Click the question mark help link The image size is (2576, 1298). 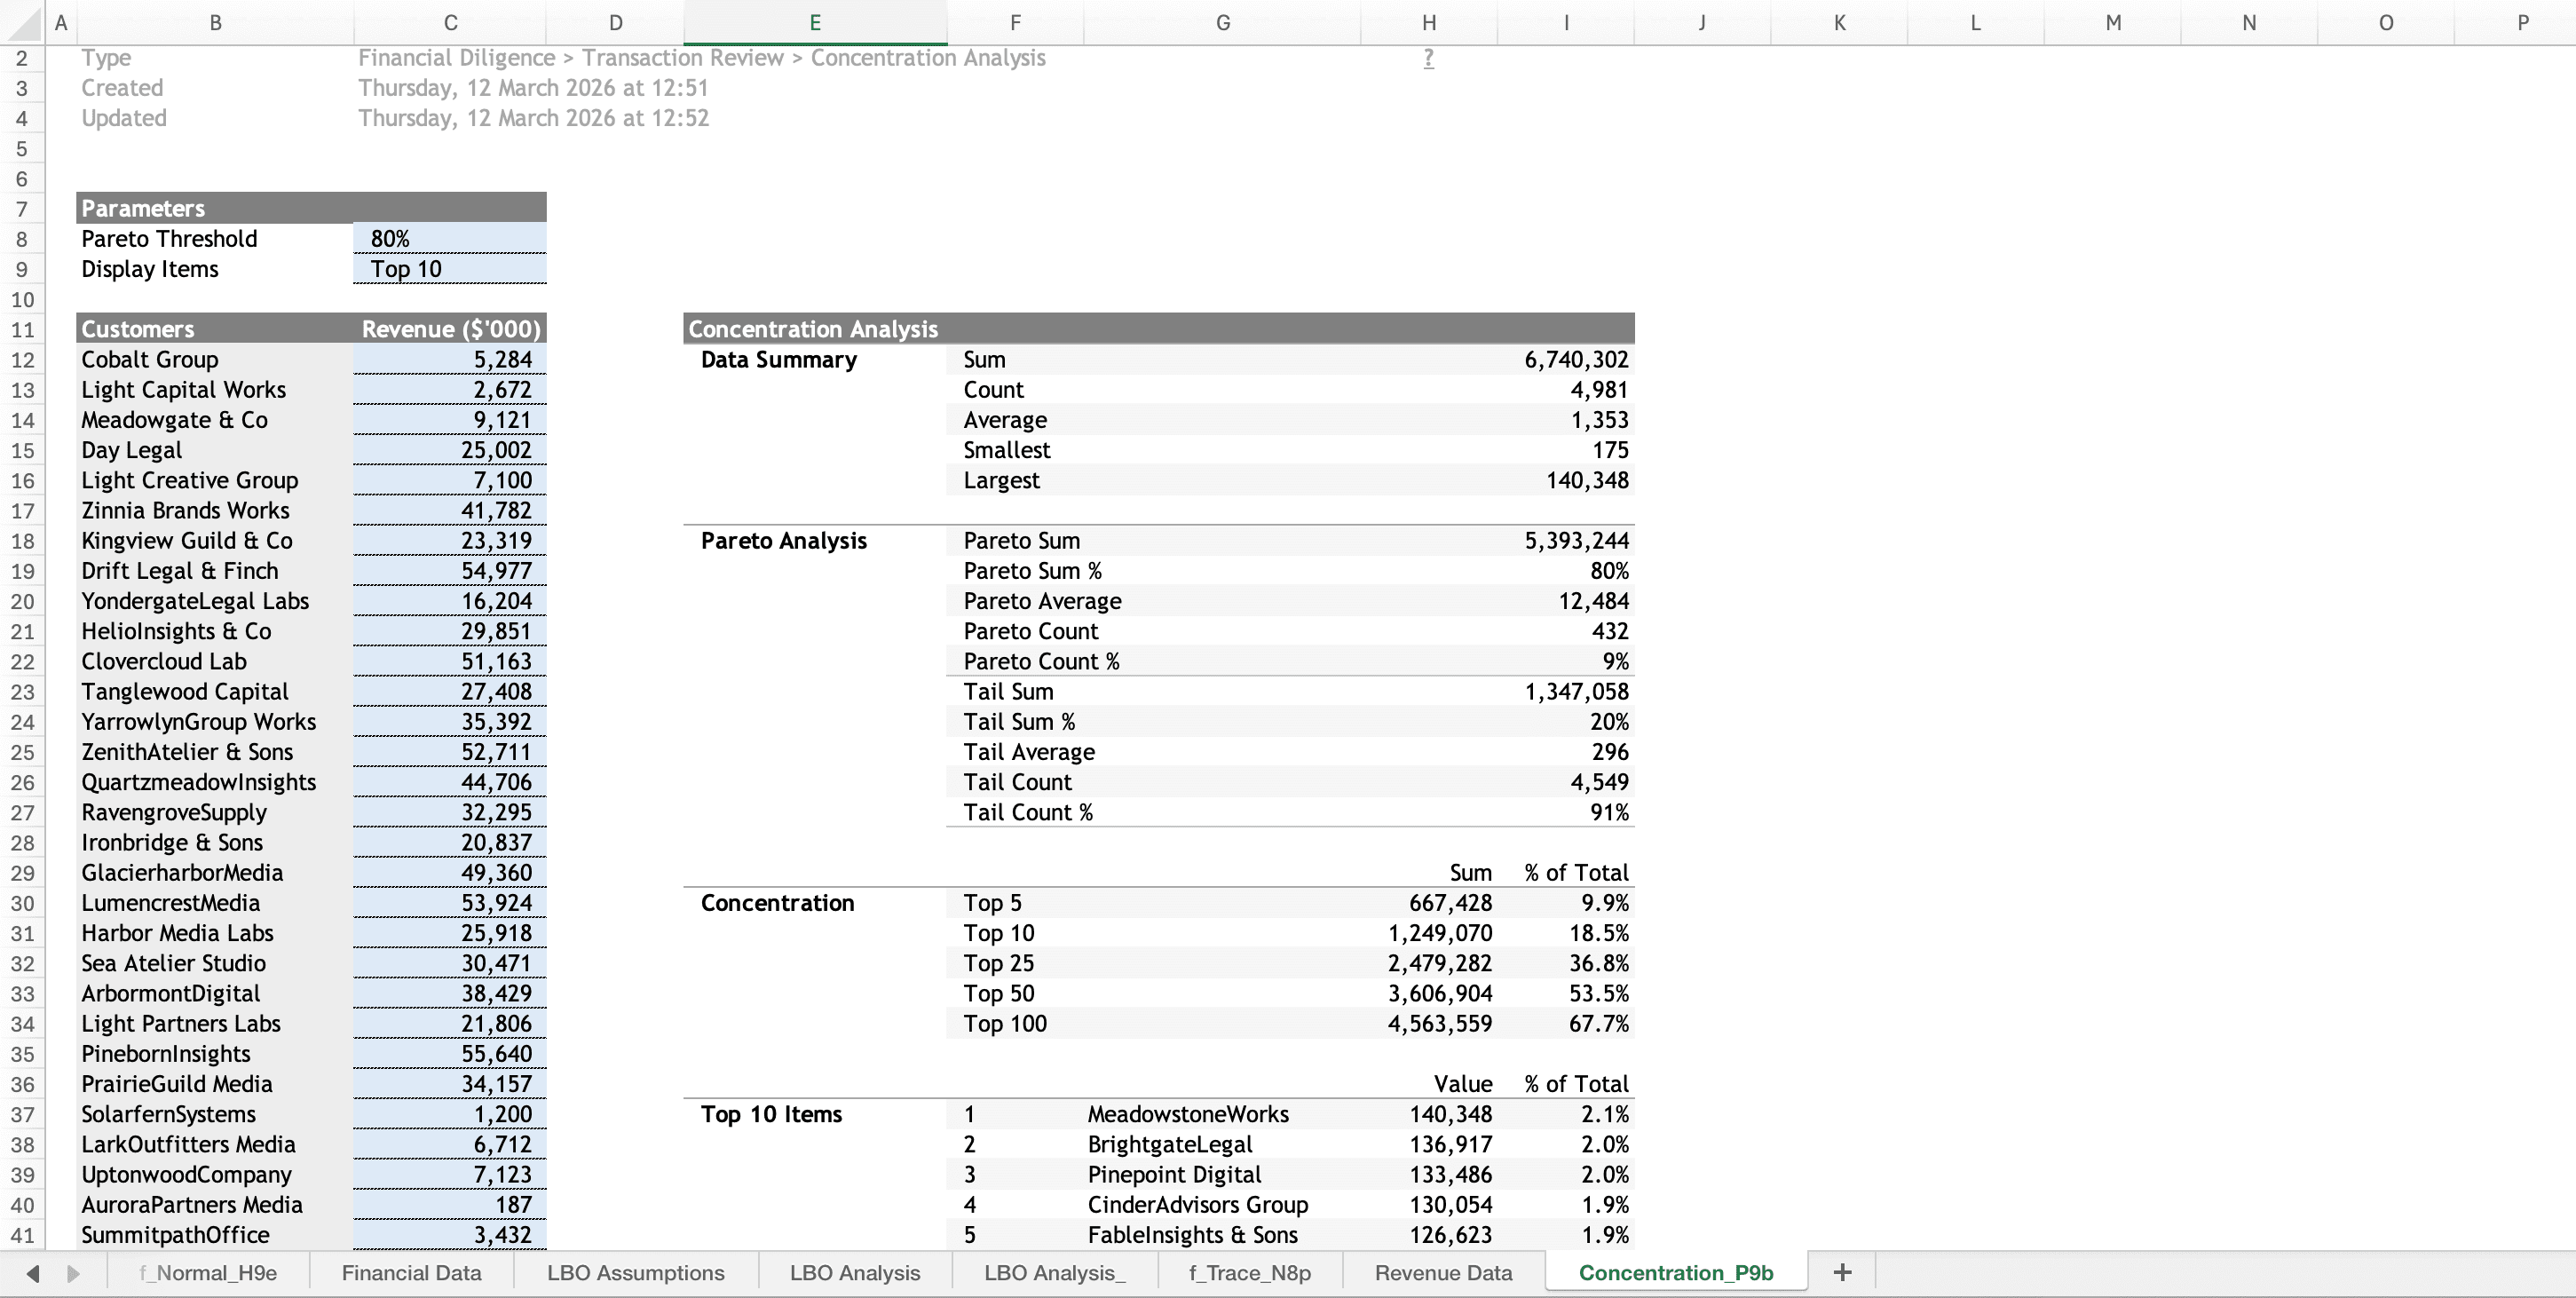point(1428,58)
